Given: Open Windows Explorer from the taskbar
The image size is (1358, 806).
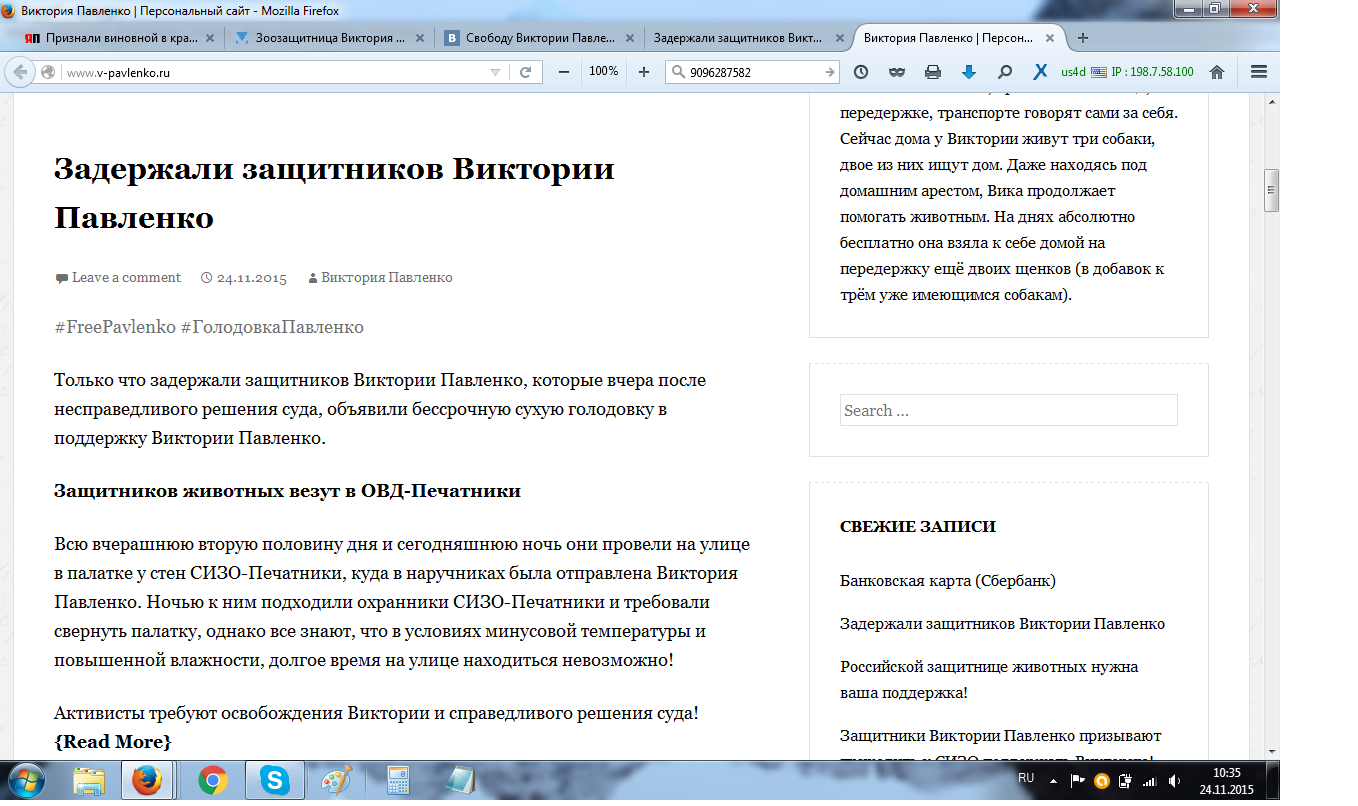Looking at the screenshot, I should [x=89, y=781].
